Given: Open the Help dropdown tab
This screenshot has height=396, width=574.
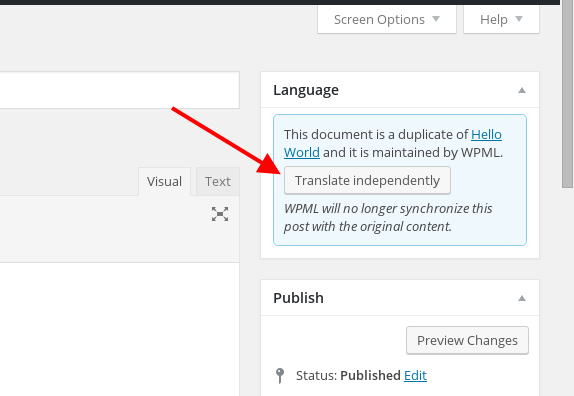Looking at the screenshot, I should point(501,19).
